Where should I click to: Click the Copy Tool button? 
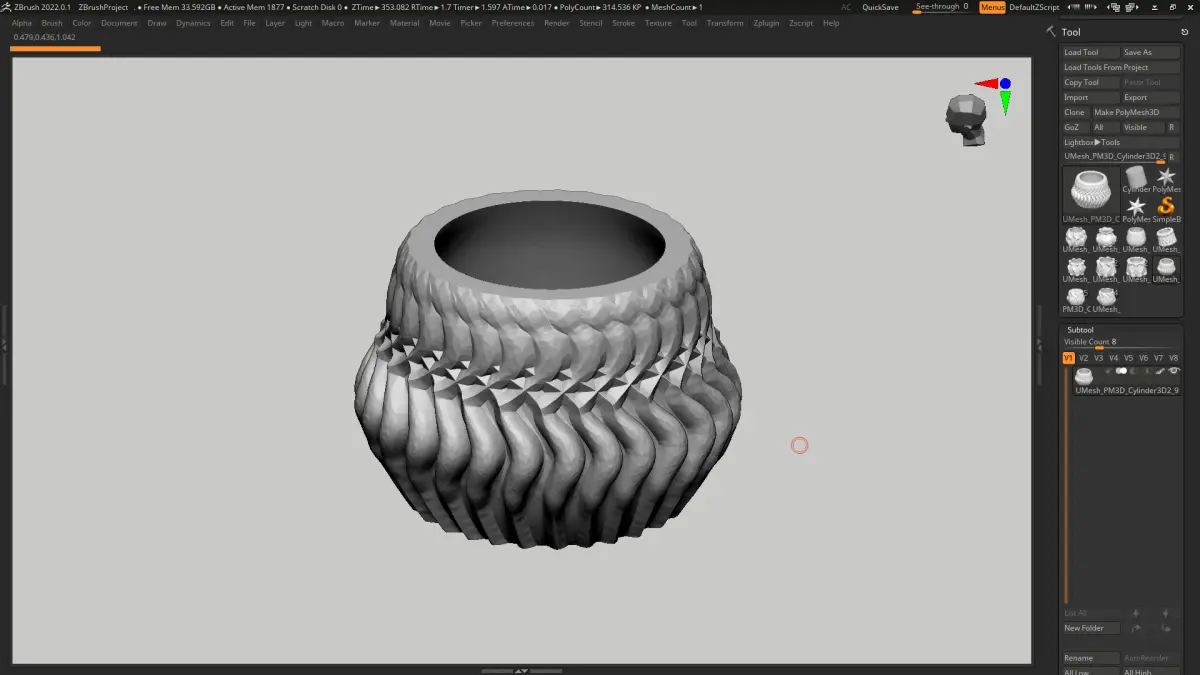(x=1091, y=82)
